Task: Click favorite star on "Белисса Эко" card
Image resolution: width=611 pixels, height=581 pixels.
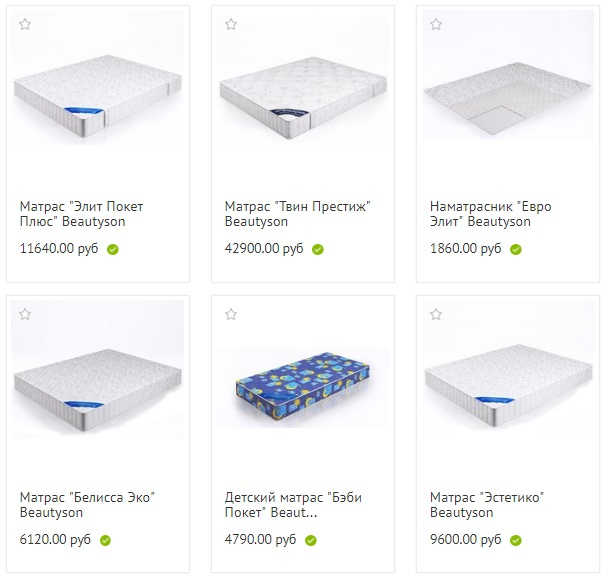Action: (x=25, y=314)
